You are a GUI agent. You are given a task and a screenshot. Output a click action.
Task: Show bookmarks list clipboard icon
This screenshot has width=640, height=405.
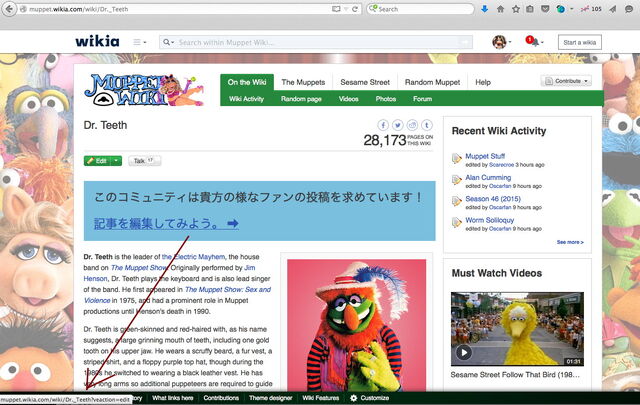click(x=530, y=9)
